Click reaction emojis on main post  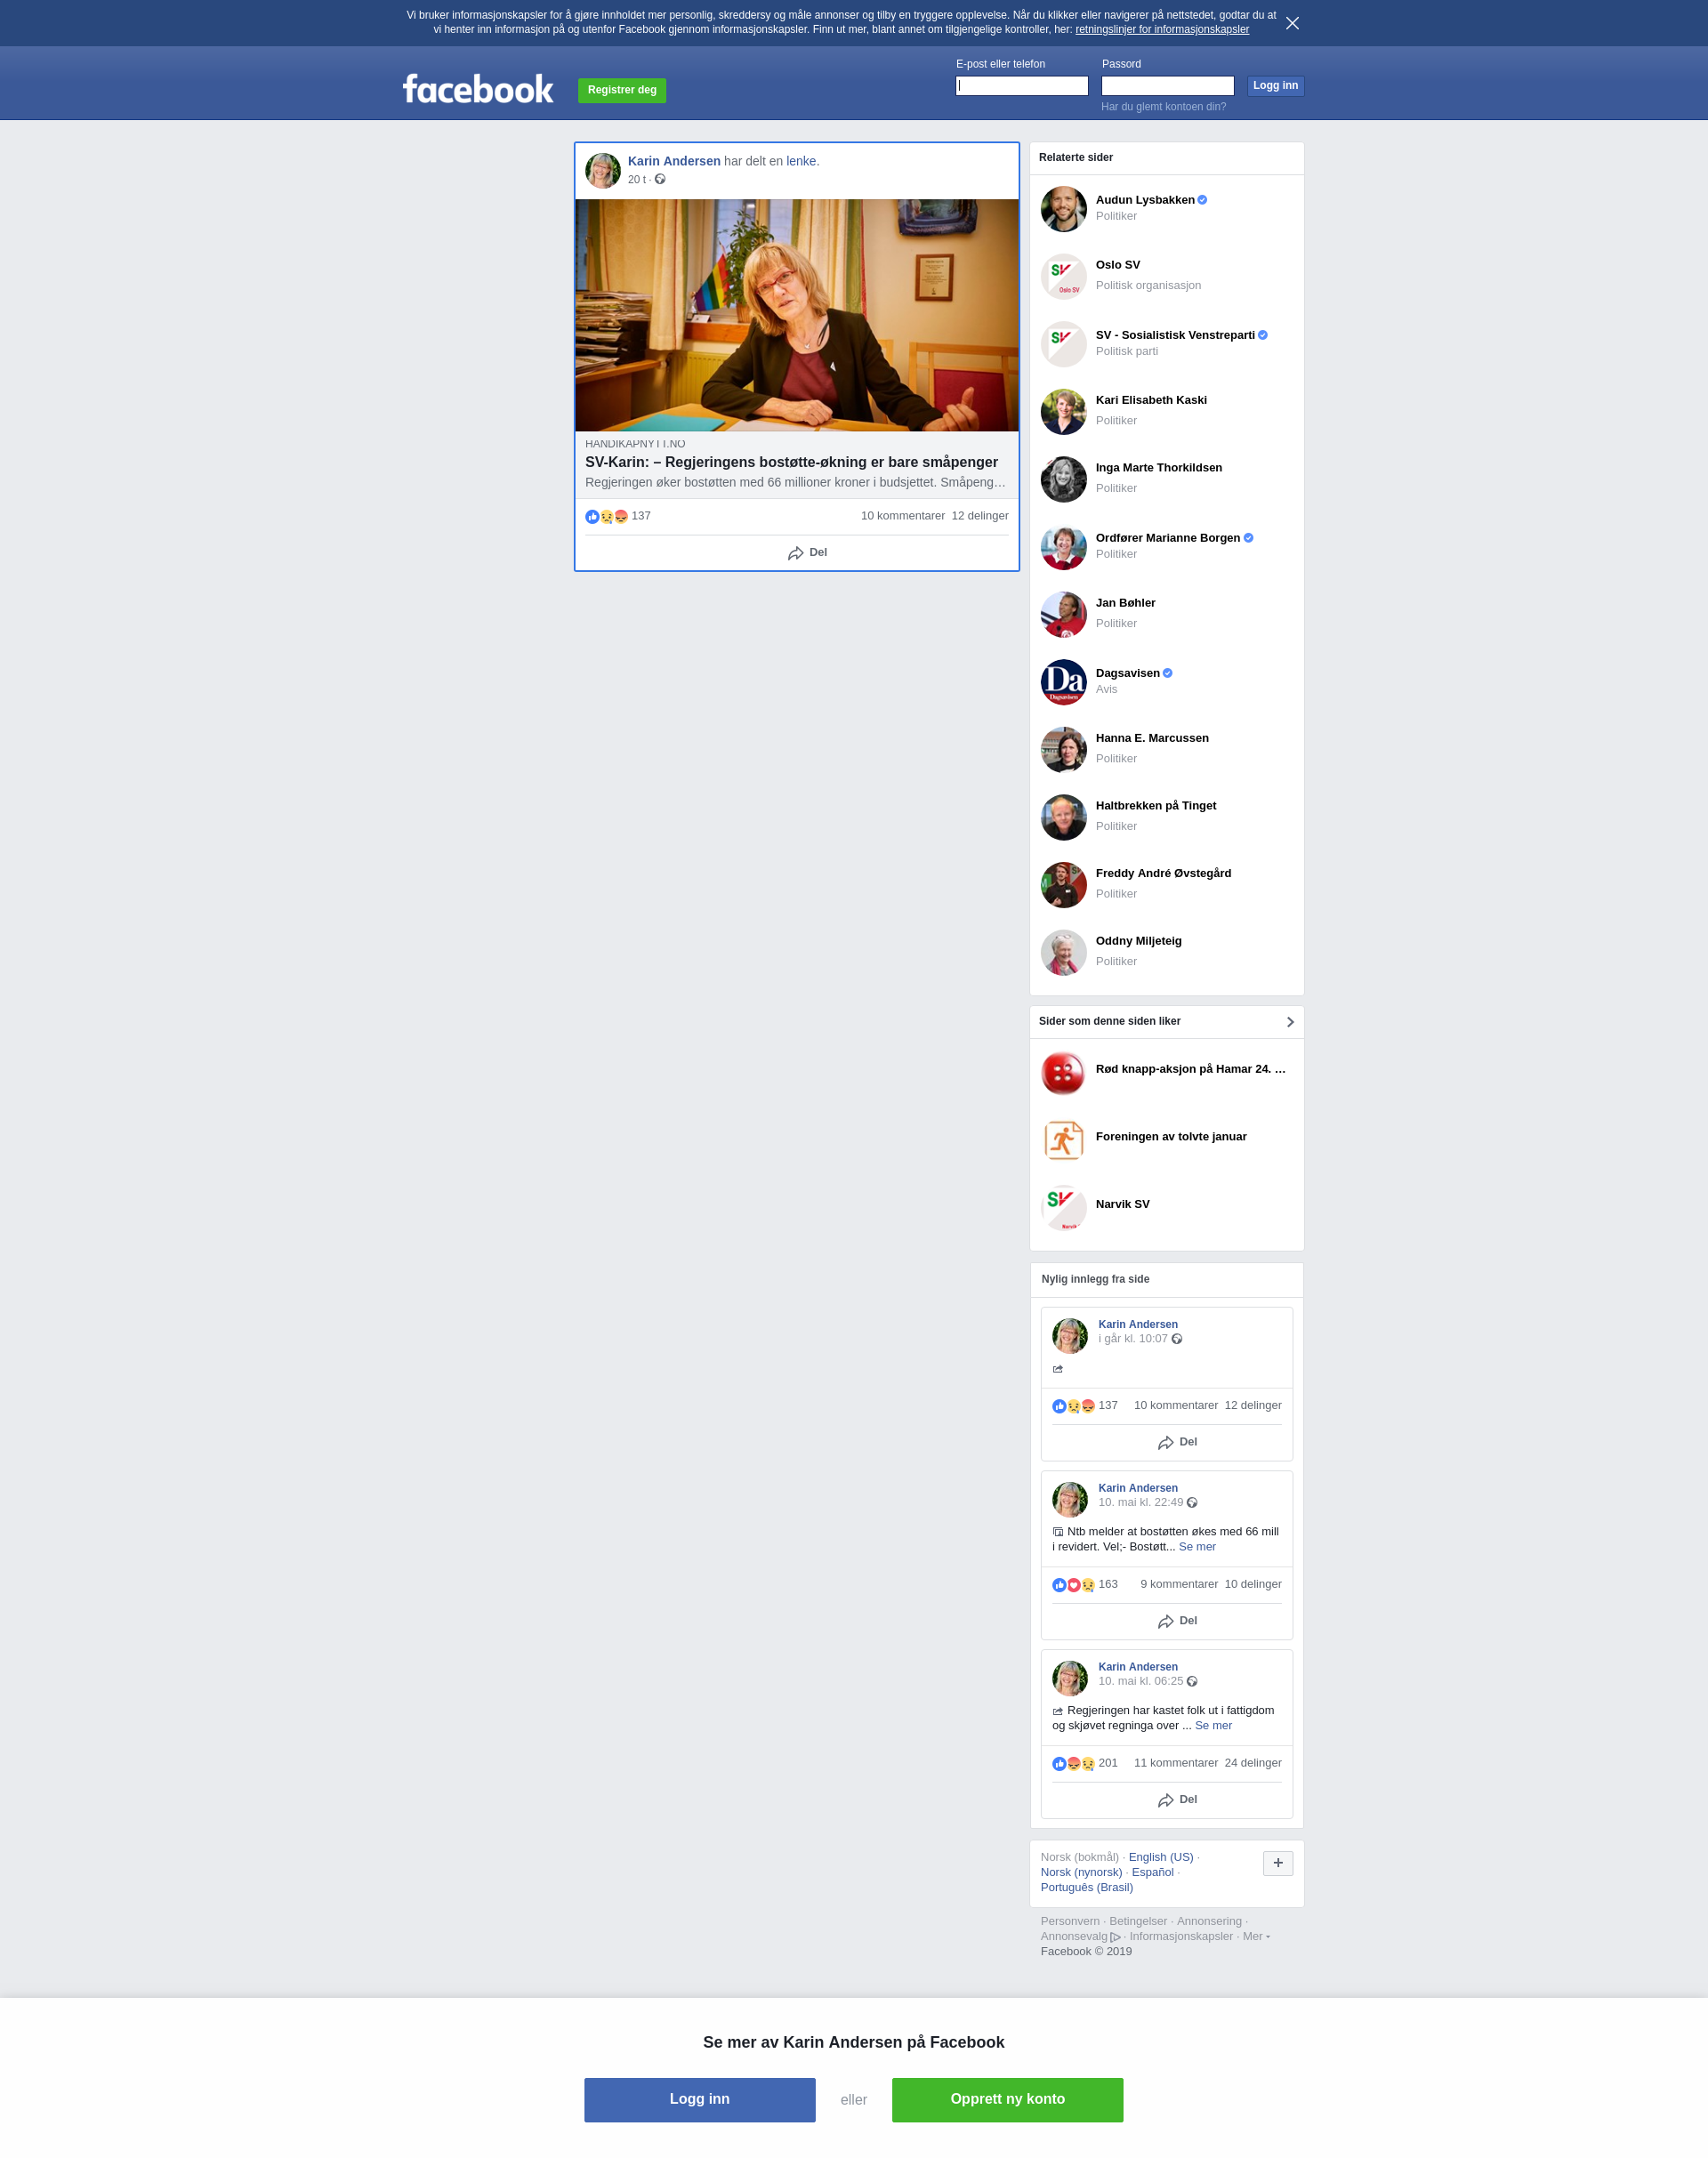click(606, 516)
